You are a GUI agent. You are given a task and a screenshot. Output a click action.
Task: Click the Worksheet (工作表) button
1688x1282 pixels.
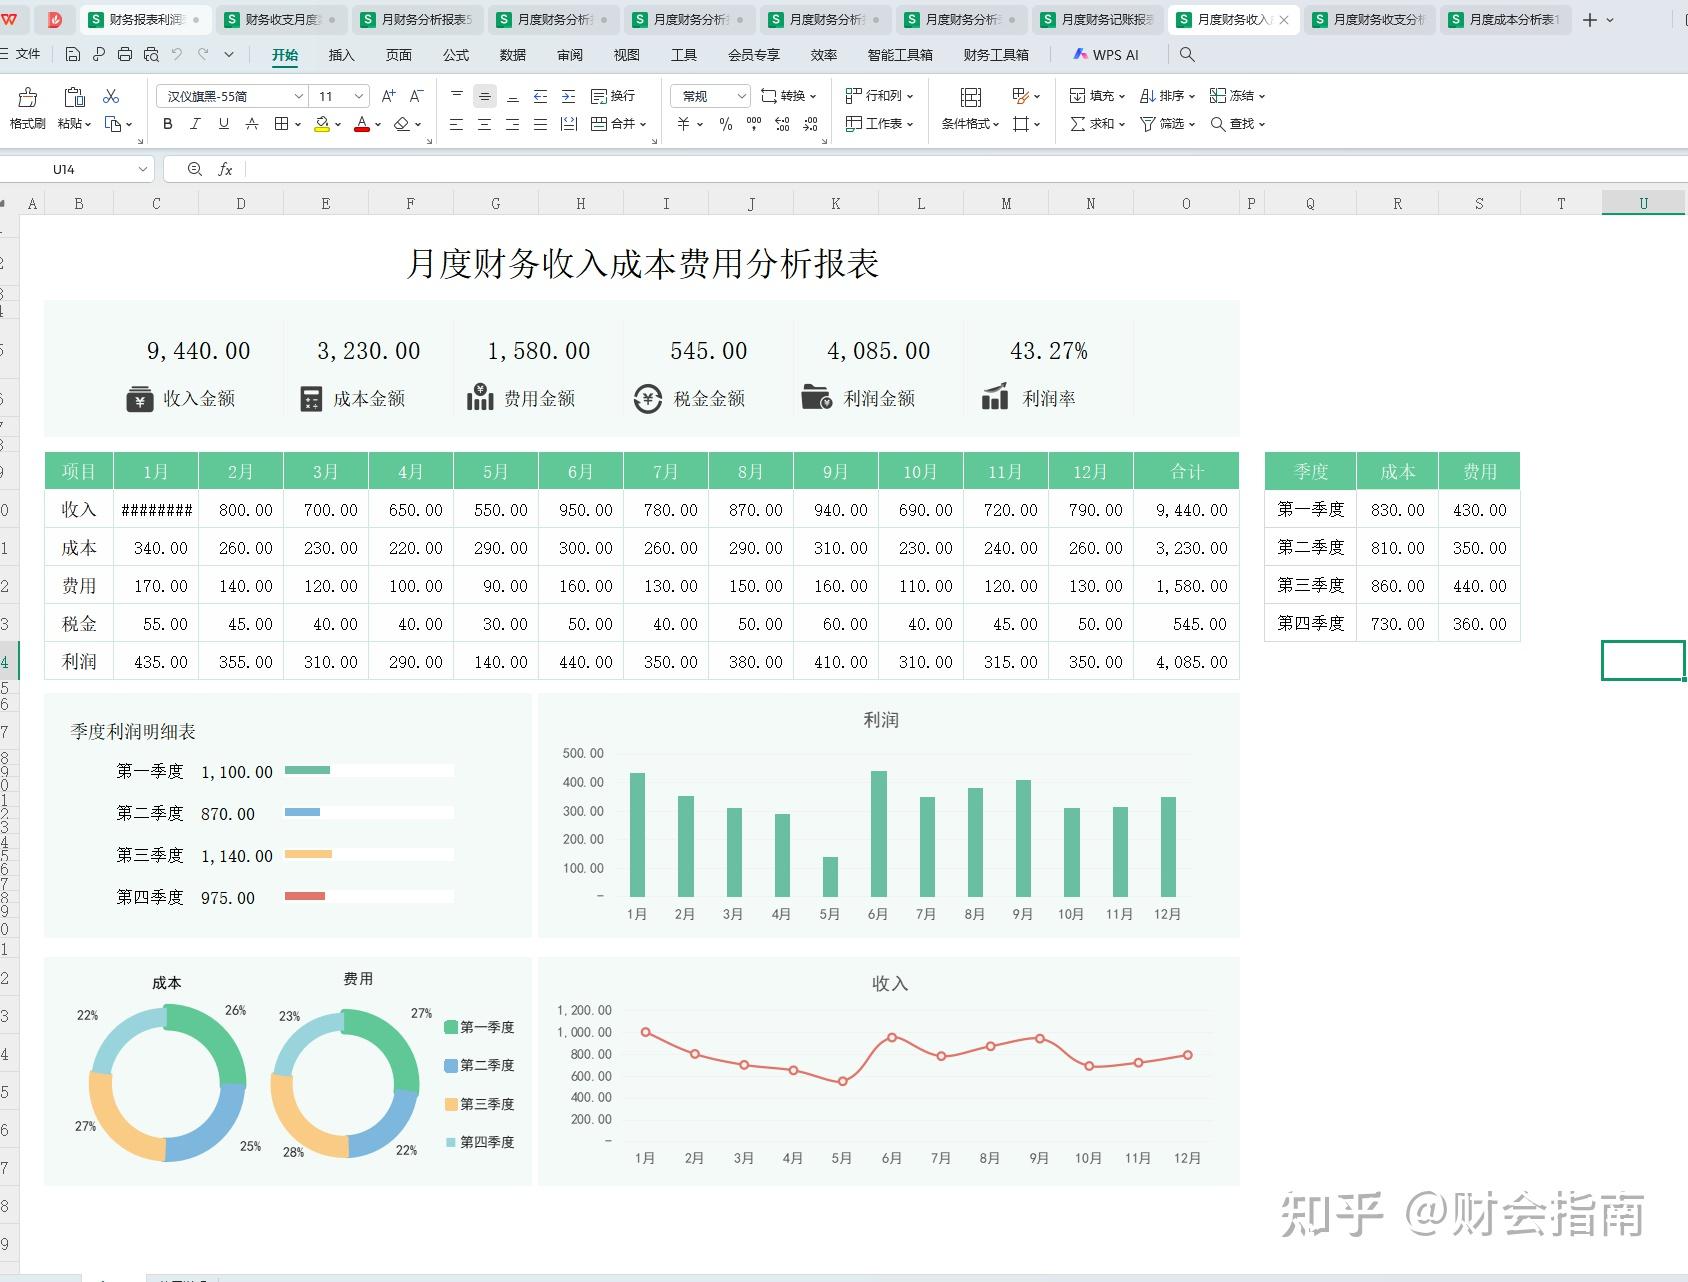point(879,124)
